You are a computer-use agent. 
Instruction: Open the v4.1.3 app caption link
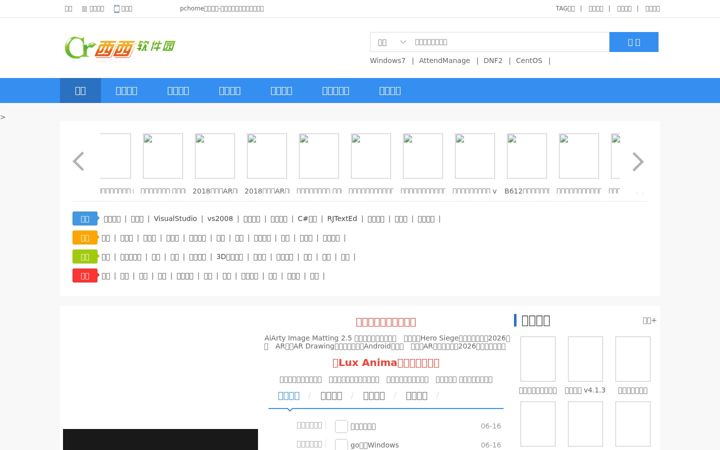coord(585,390)
